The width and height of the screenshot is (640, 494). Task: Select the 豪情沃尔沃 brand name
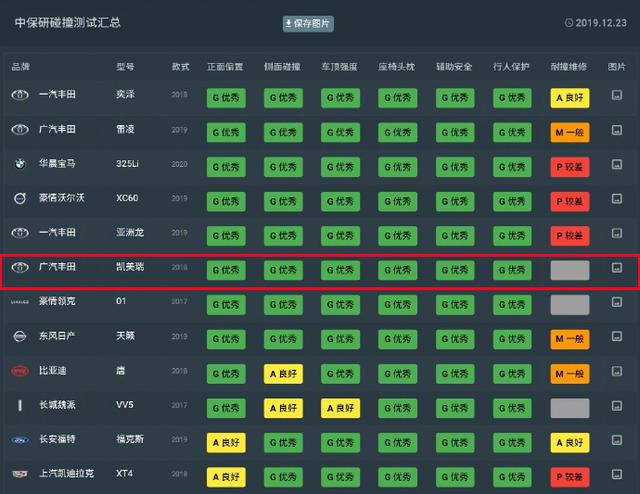pos(62,198)
